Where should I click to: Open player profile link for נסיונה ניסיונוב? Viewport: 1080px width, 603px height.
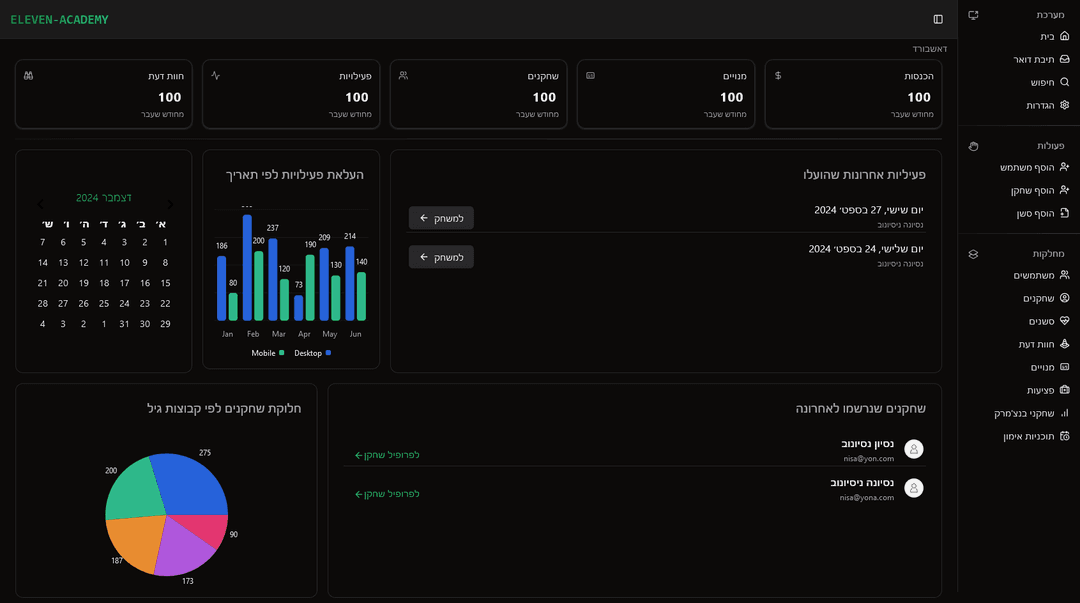[387, 494]
